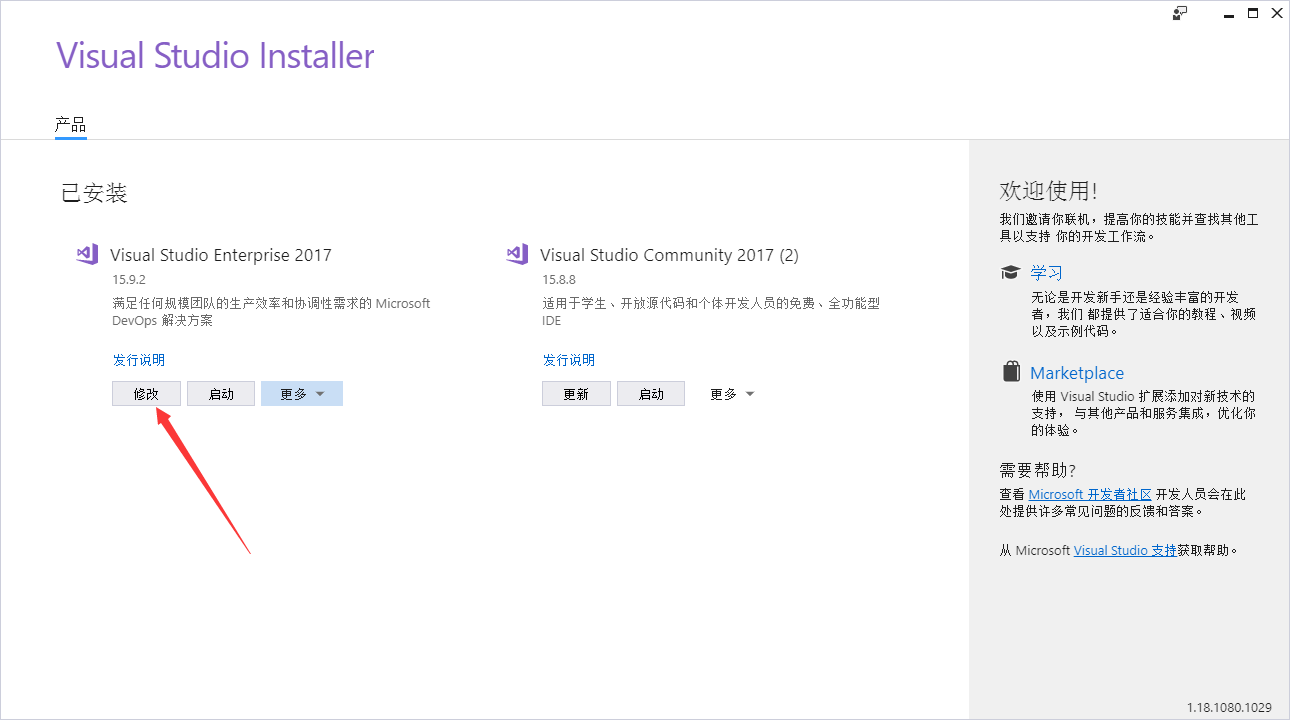Click 启动 for Visual Studio Enterprise 2017

click(221, 394)
